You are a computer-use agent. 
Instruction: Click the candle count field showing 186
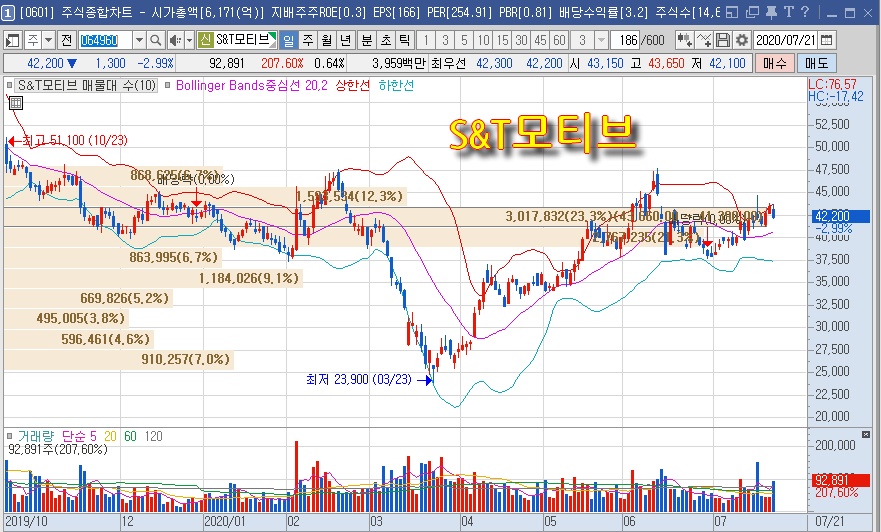click(625, 40)
